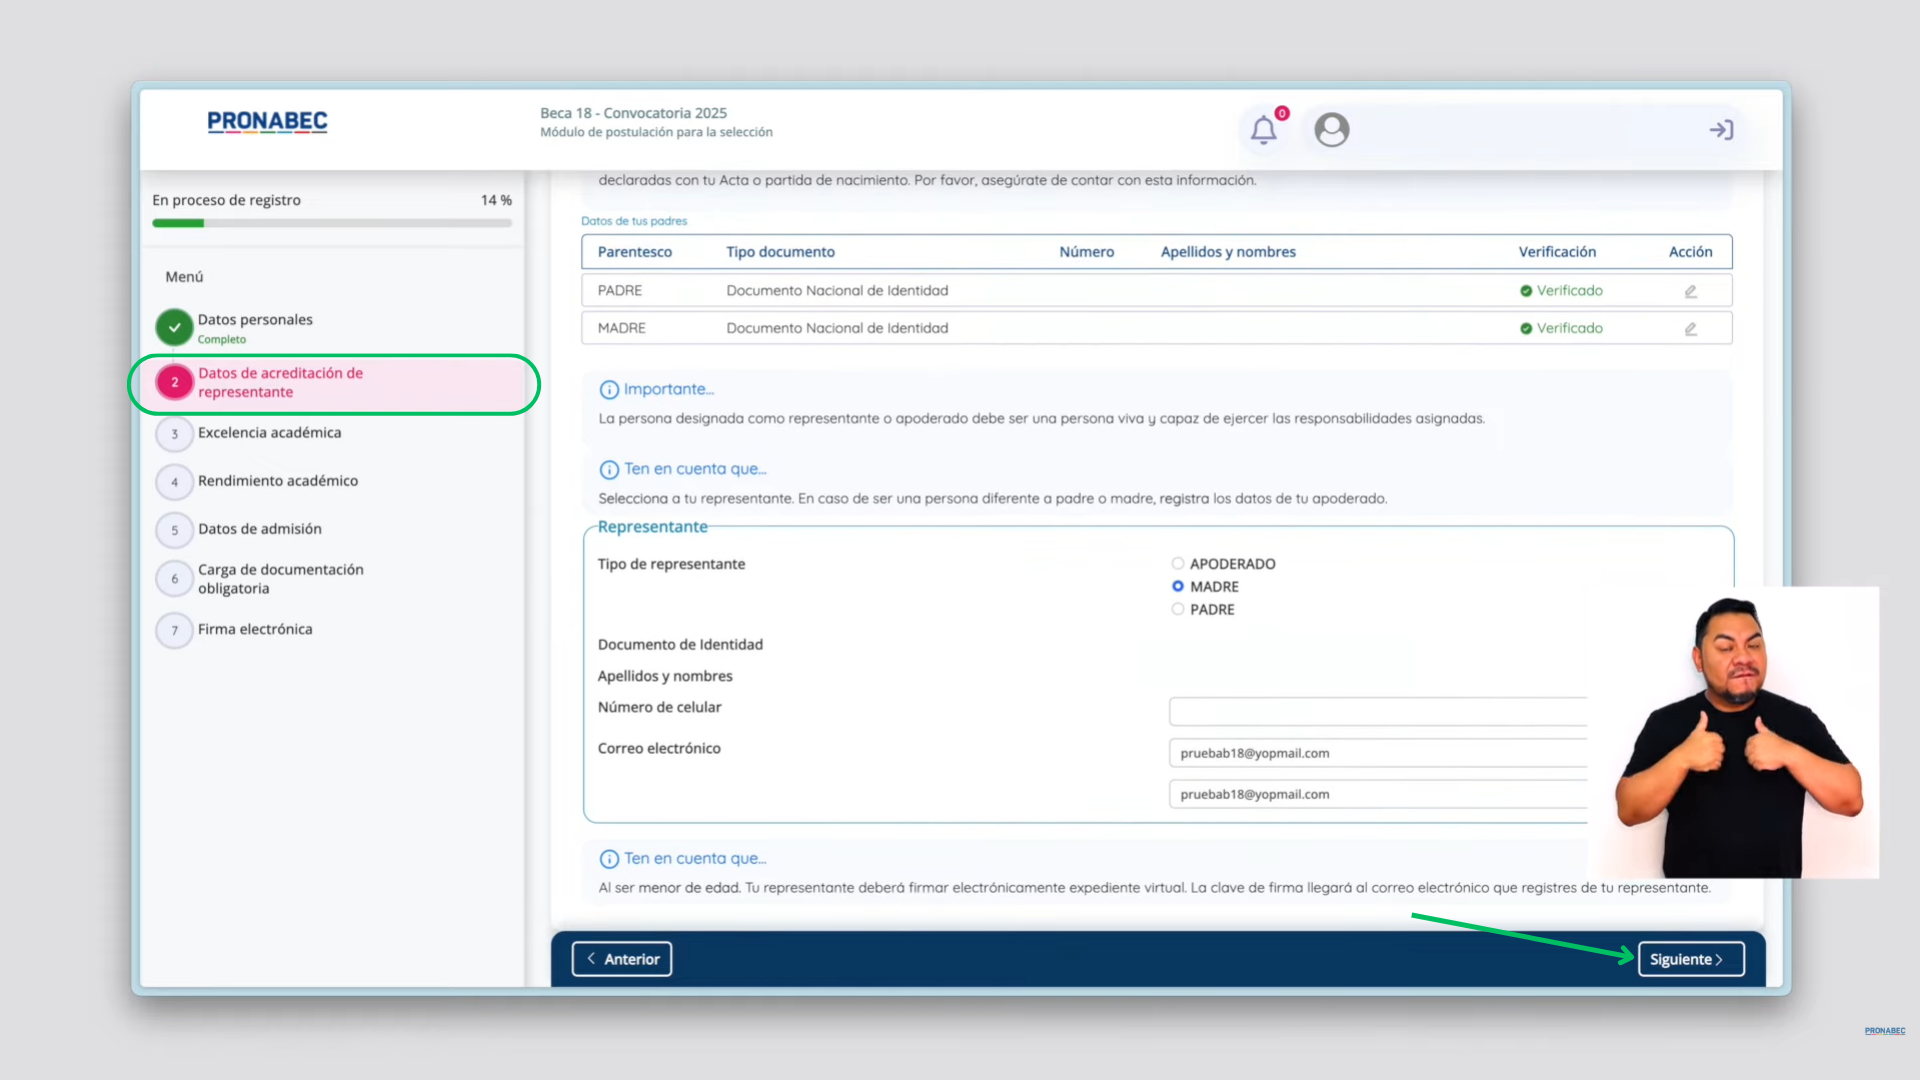Click info icon above Selecciona a tu representante
This screenshot has height=1080, width=1920.
click(x=609, y=470)
